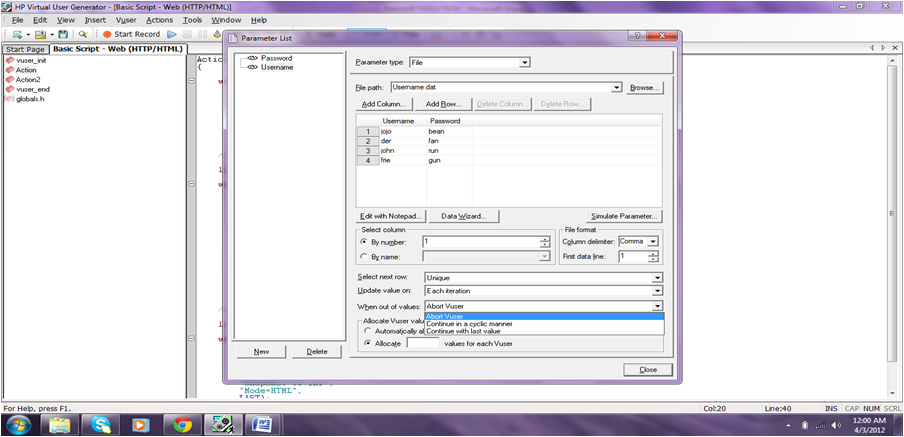Click the By number column stepper
Screen dimensions: 904x437
(x=544, y=242)
